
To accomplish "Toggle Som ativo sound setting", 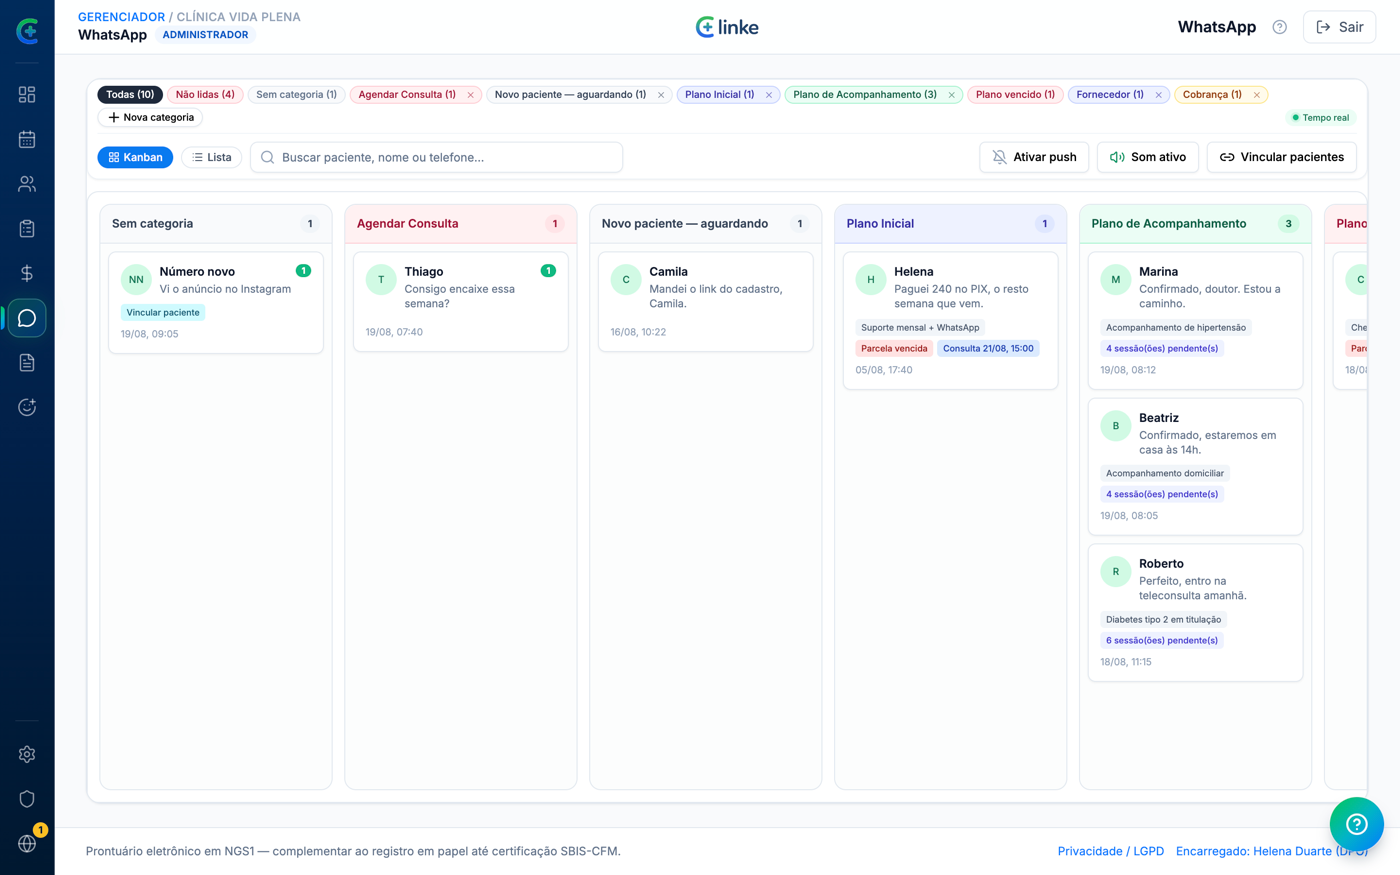I will pyautogui.click(x=1147, y=157).
